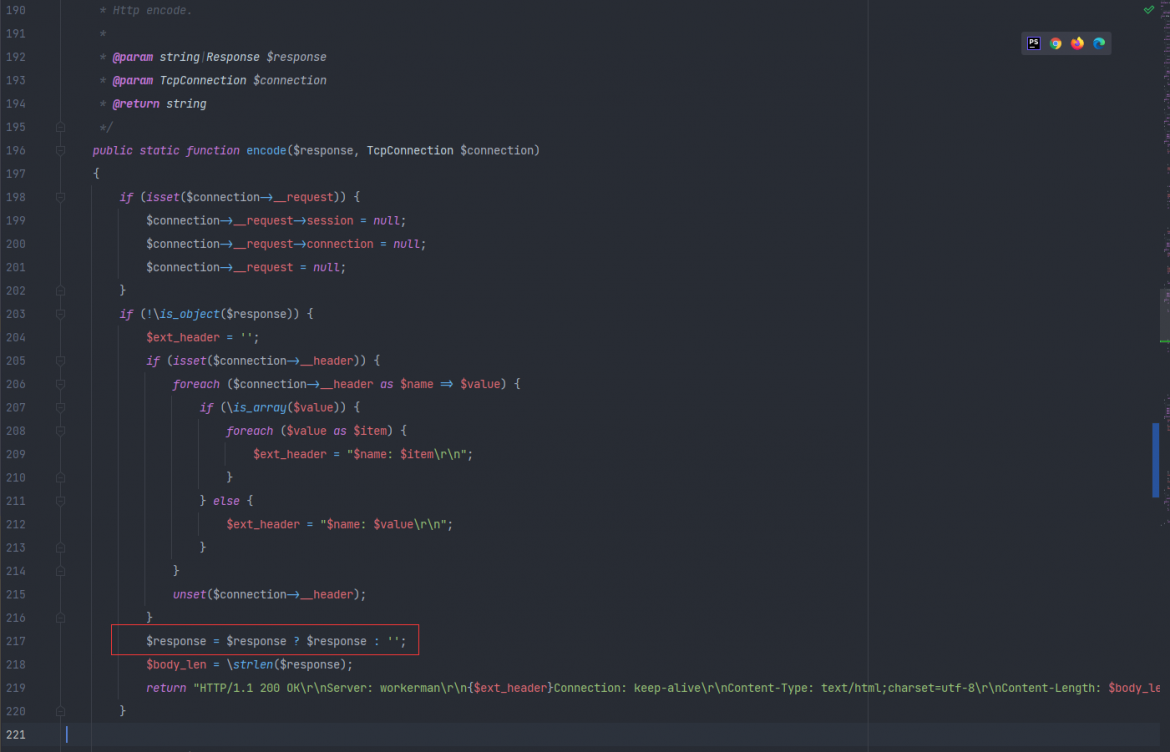Click line number 204 in gutter
Screen dimensions: 1170x752
pyautogui.click(x=16, y=337)
